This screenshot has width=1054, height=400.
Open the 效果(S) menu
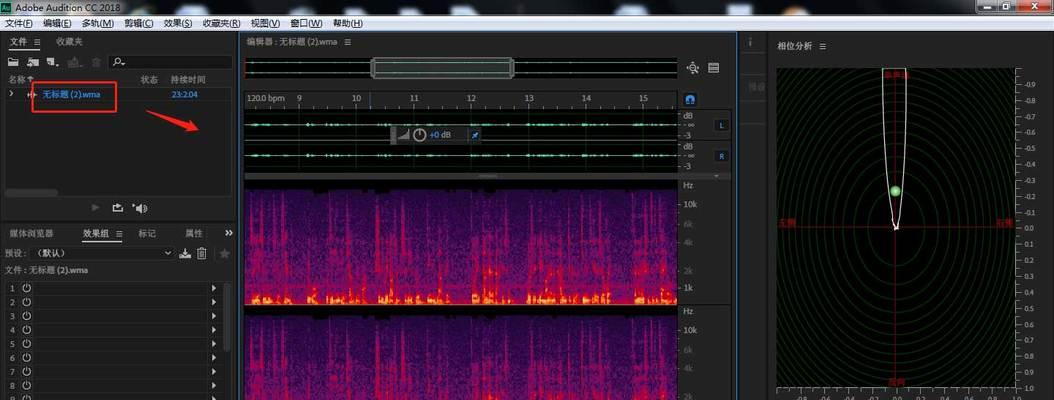click(178, 24)
